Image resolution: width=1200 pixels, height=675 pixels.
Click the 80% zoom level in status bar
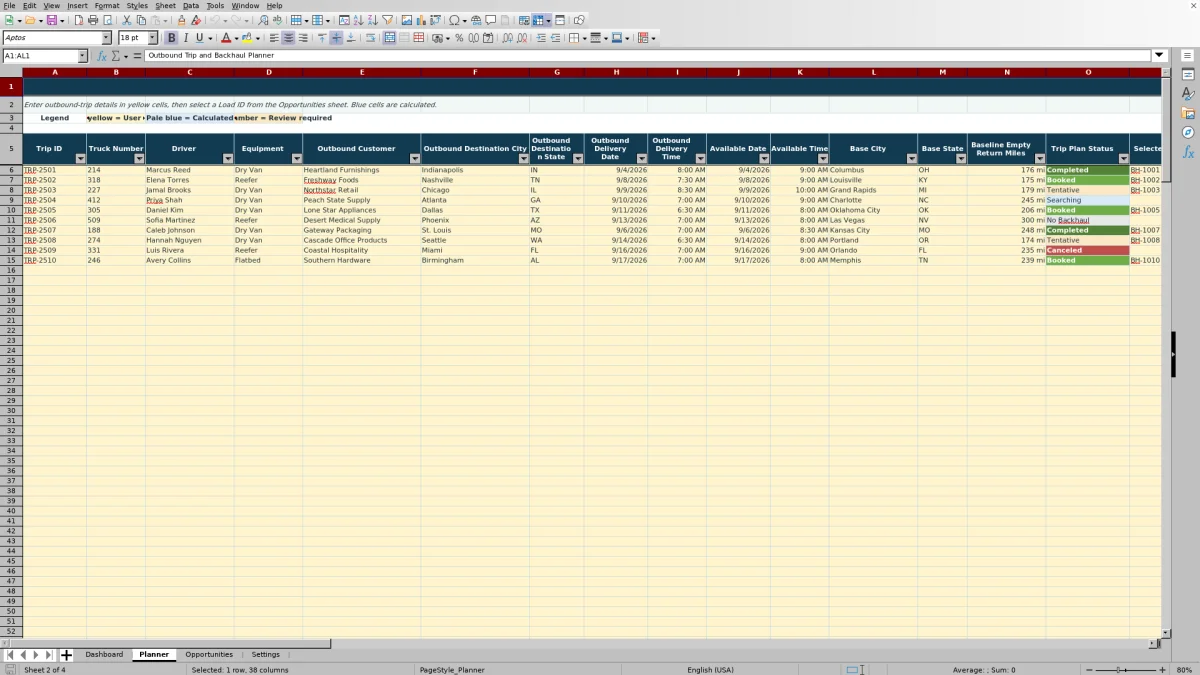[1184, 670]
